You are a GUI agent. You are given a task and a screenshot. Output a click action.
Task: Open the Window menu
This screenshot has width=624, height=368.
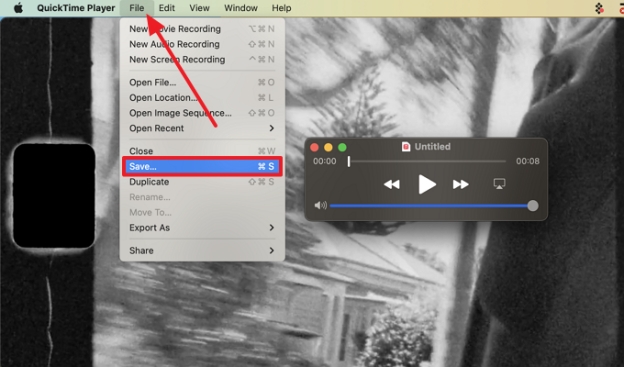(x=241, y=8)
